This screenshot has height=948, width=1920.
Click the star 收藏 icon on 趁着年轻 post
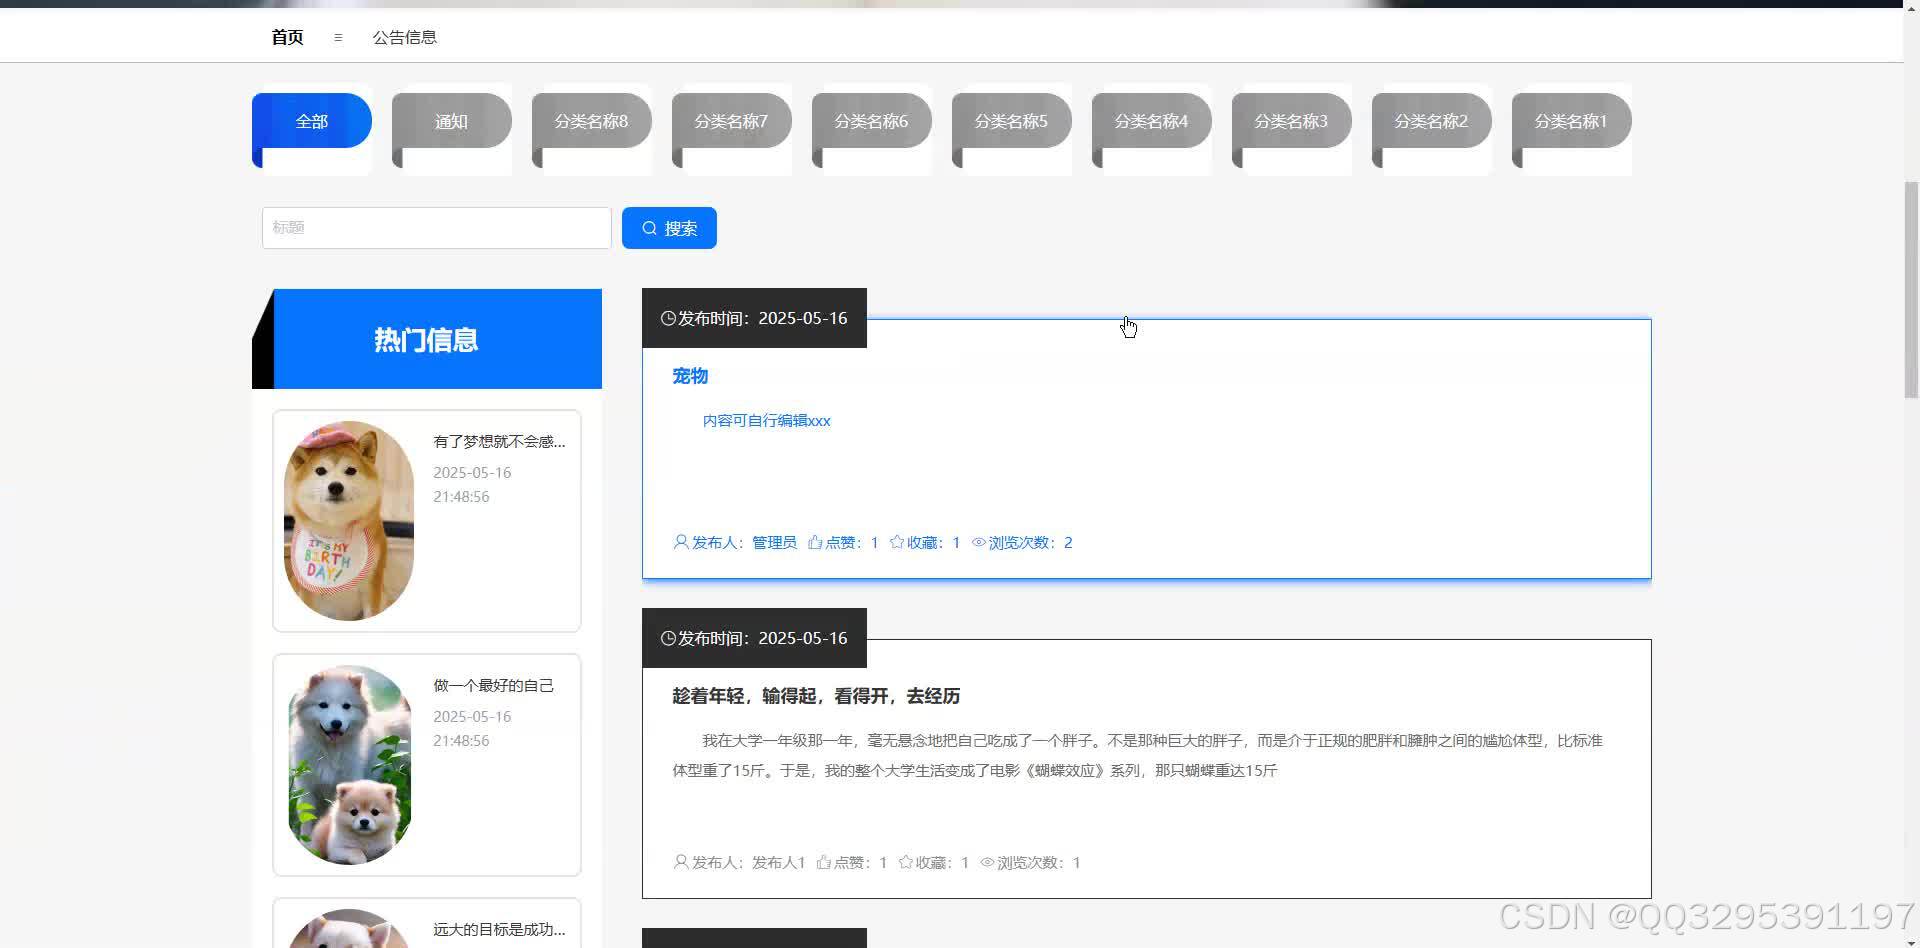pyautogui.click(x=905, y=861)
